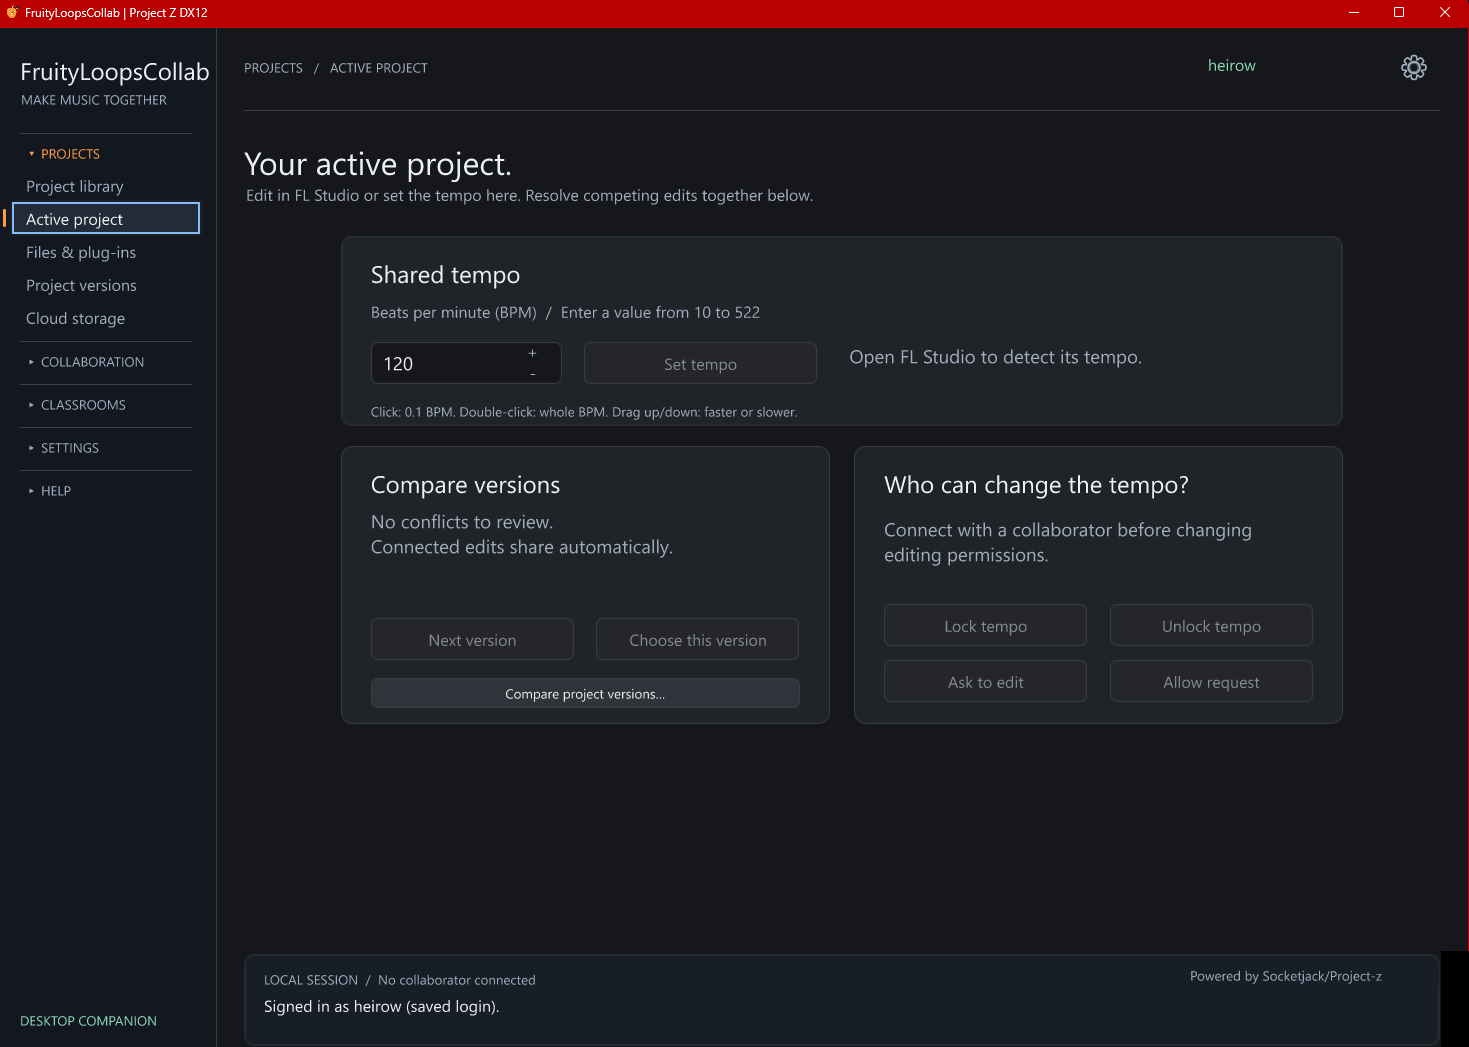The width and height of the screenshot is (1469, 1047).
Task: Click the Next version button
Action: pos(472,640)
